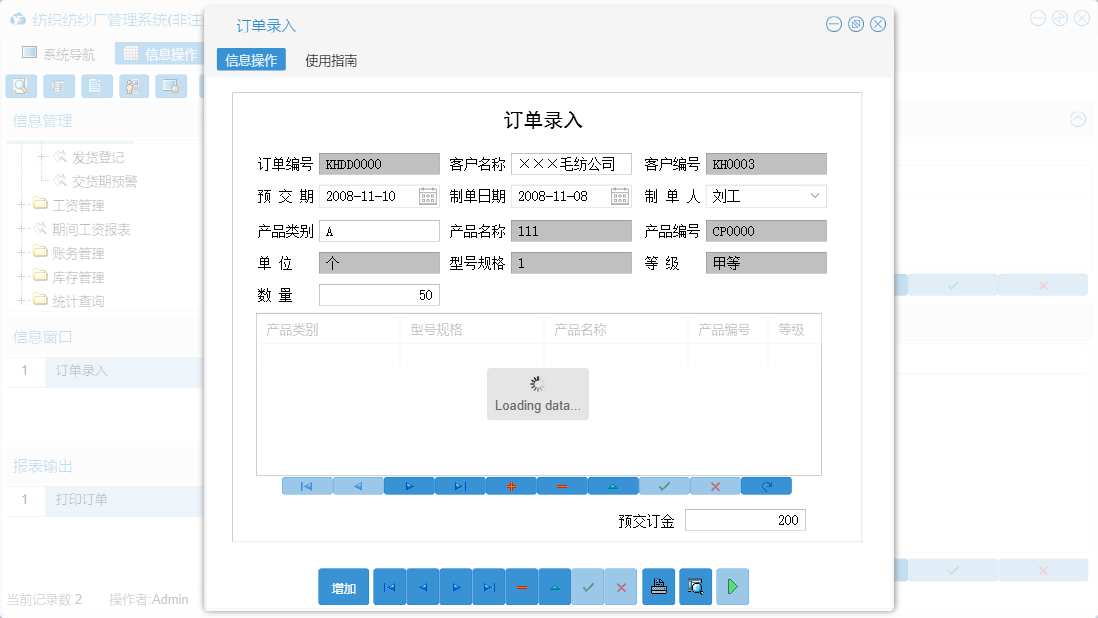Click the insert record plus icon on grid navigator
The height and width of the screenshot is (618, 1098).
pyautogui.click(x=511, y=485)
